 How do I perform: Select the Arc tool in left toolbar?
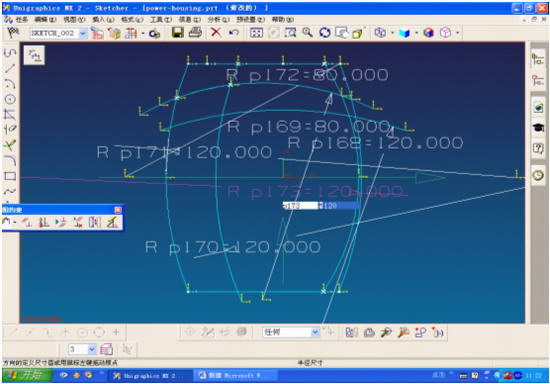(10, 84)
